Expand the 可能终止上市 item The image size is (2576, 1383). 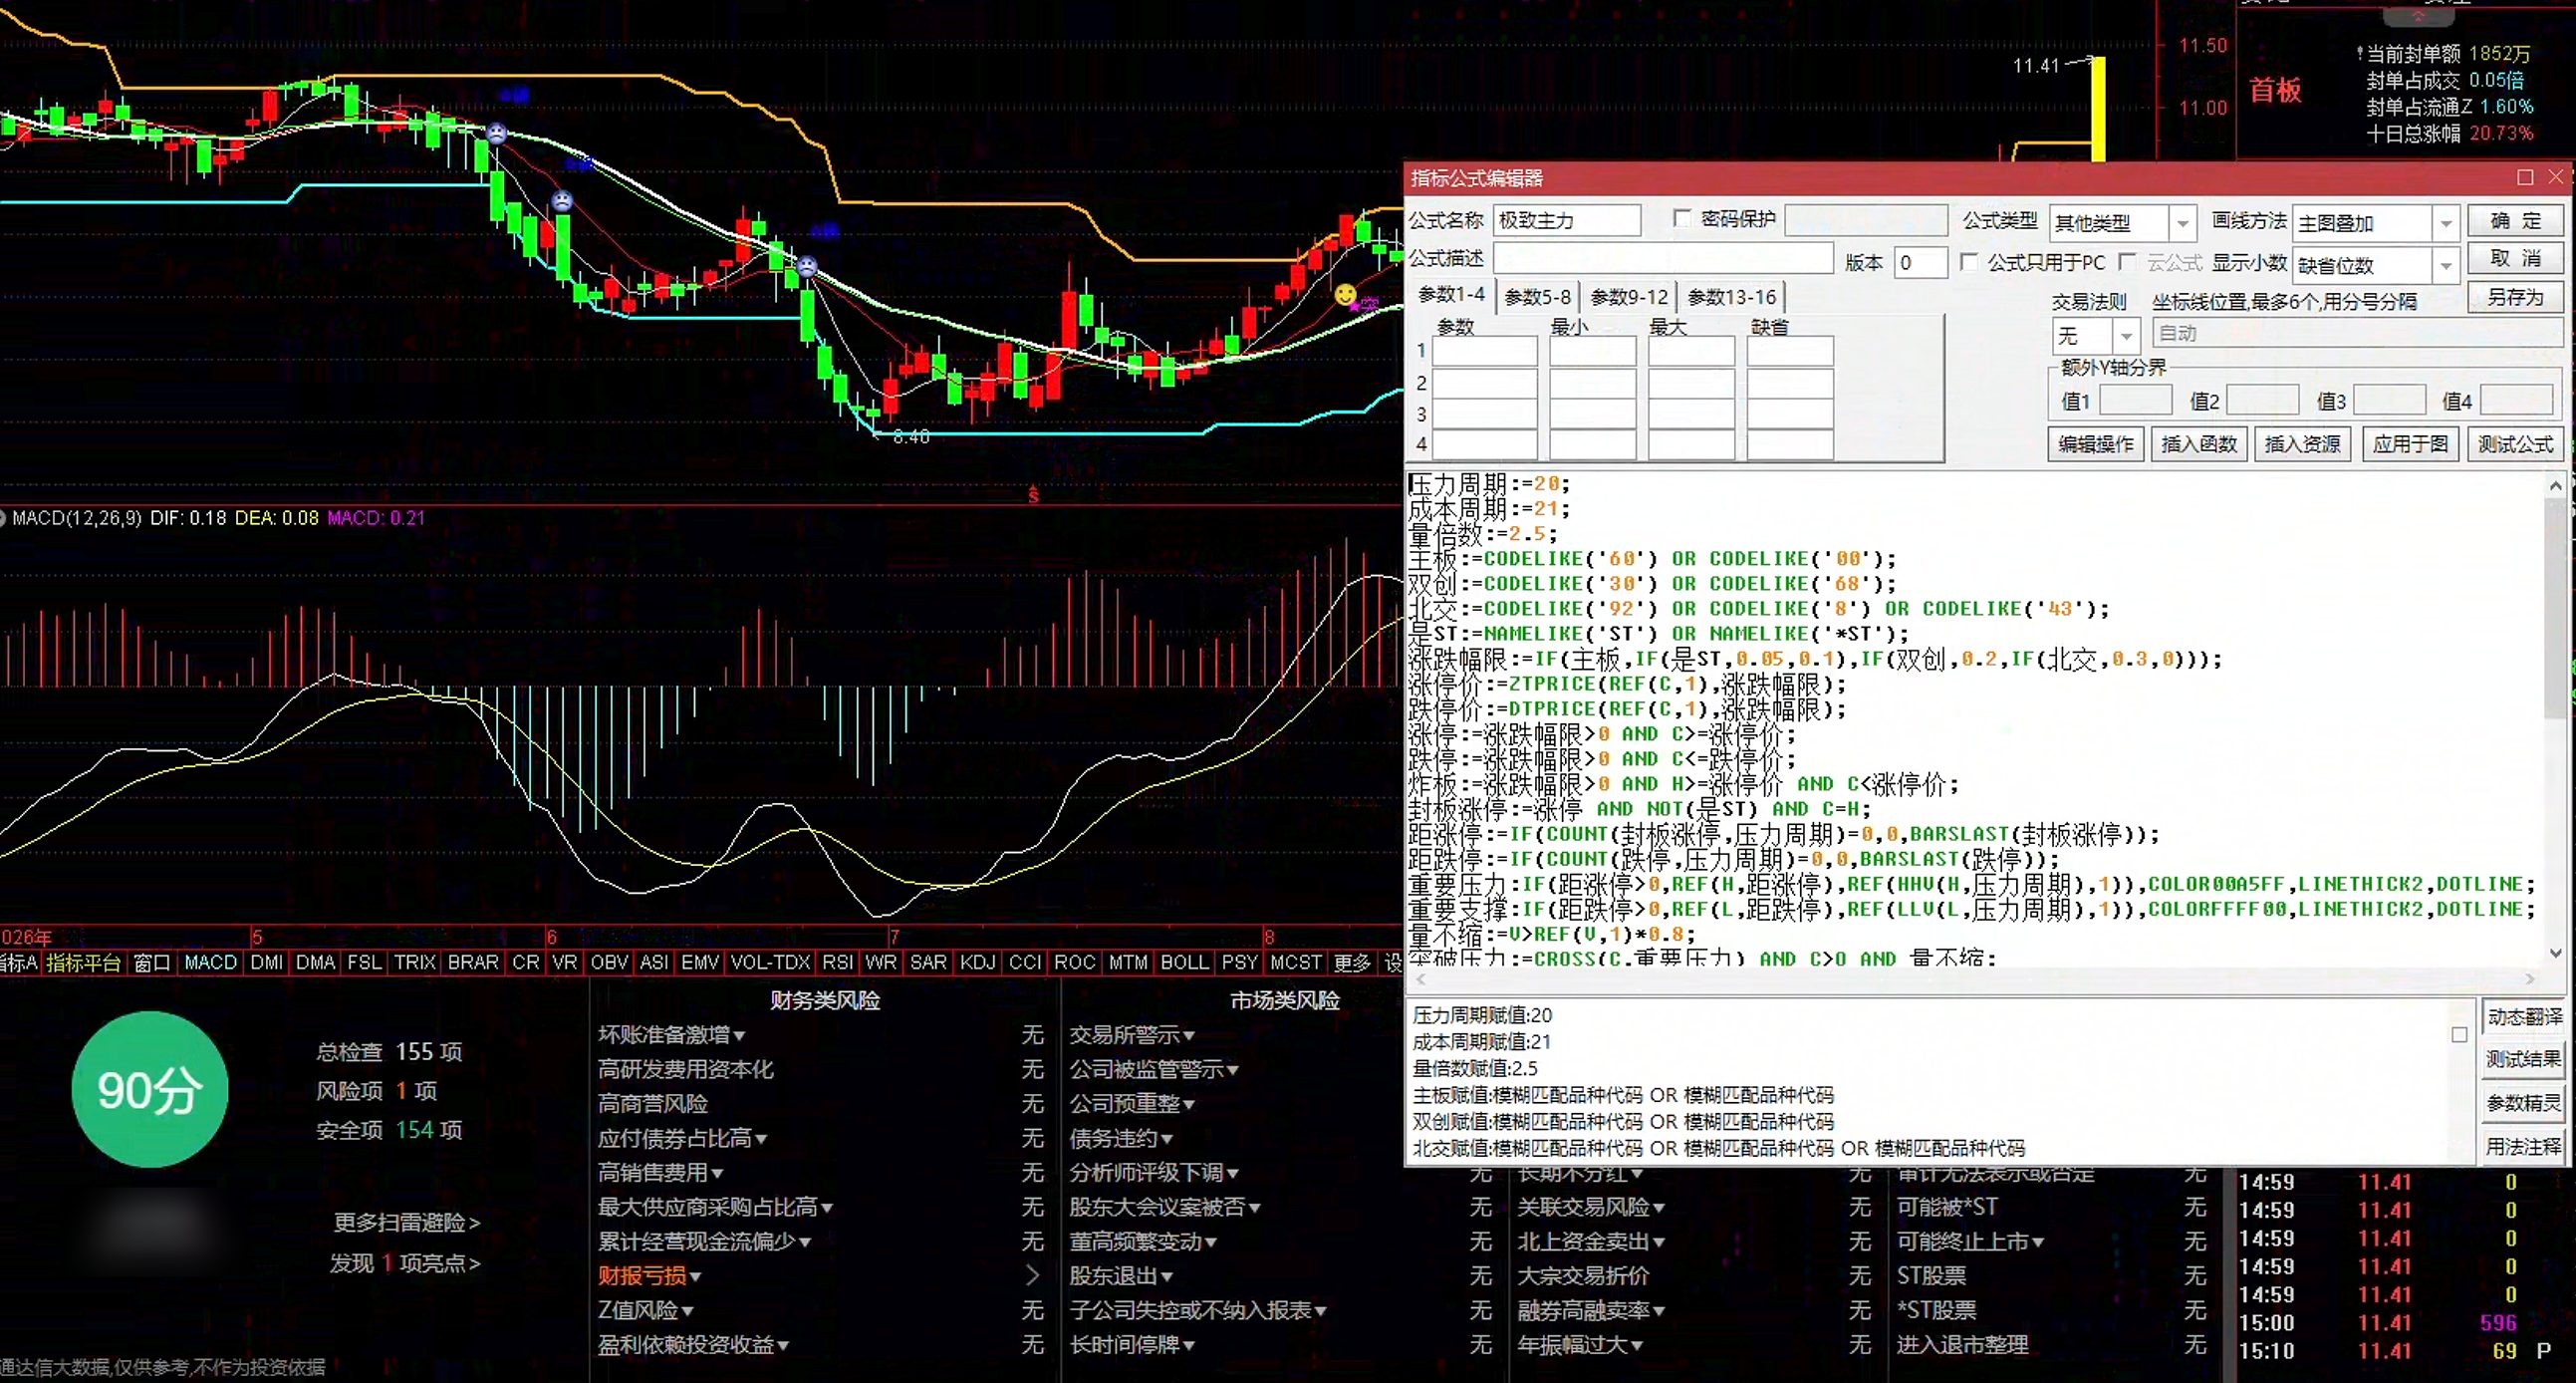(x=2037, y=1243)
